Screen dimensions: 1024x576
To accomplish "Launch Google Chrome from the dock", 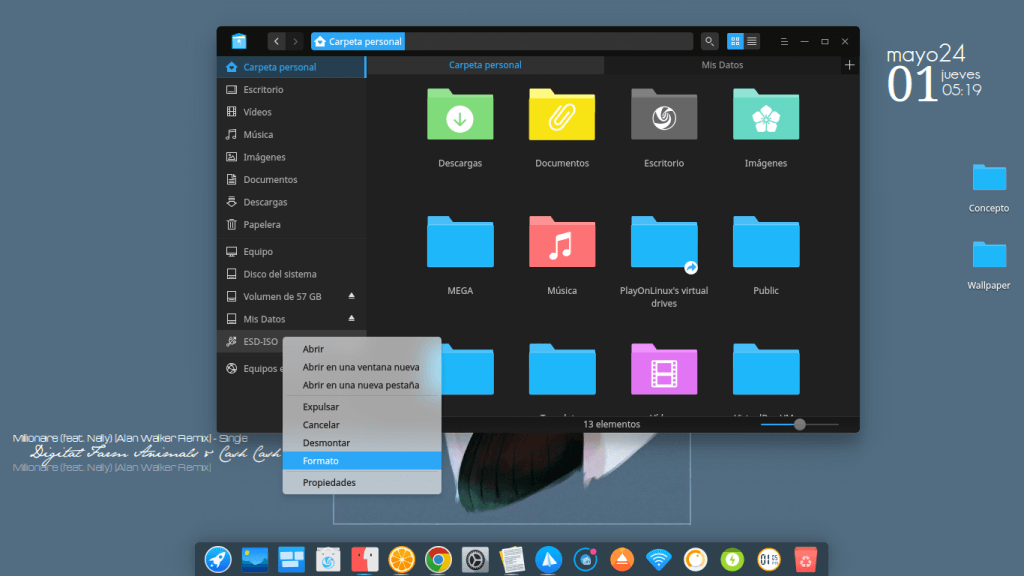I will tap(436, 559).
